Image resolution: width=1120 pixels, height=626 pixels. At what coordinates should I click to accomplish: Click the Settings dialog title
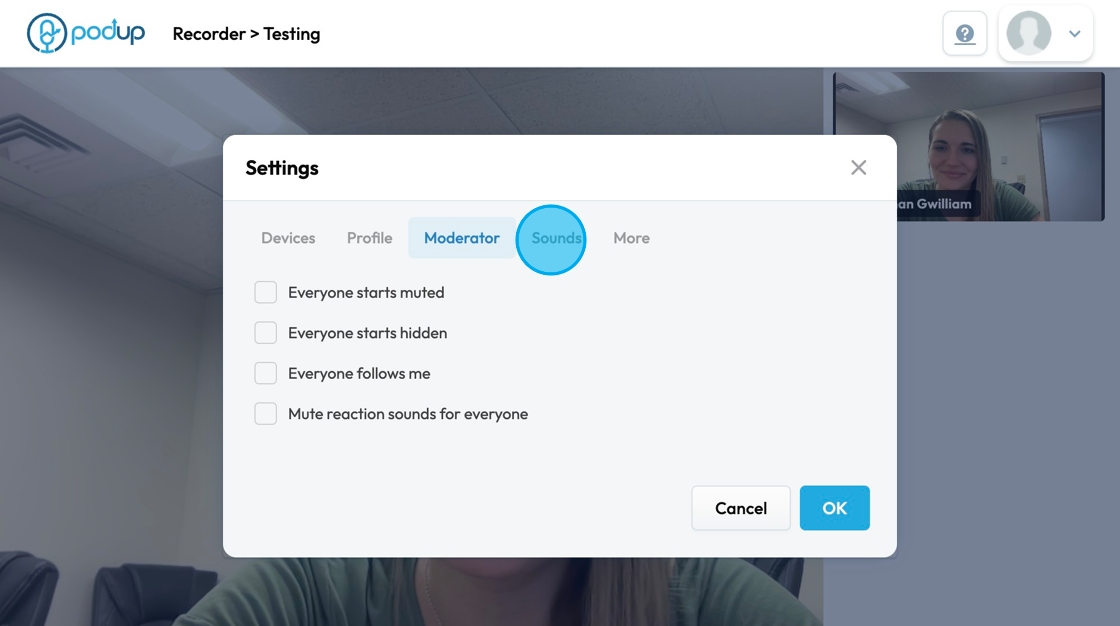point(282,168)
